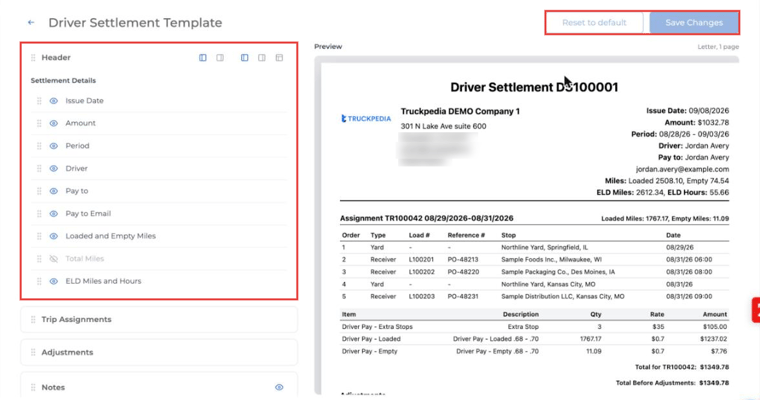Click the Total for TR100042 line
Screen dimensions: 760x400
(682, 367)
